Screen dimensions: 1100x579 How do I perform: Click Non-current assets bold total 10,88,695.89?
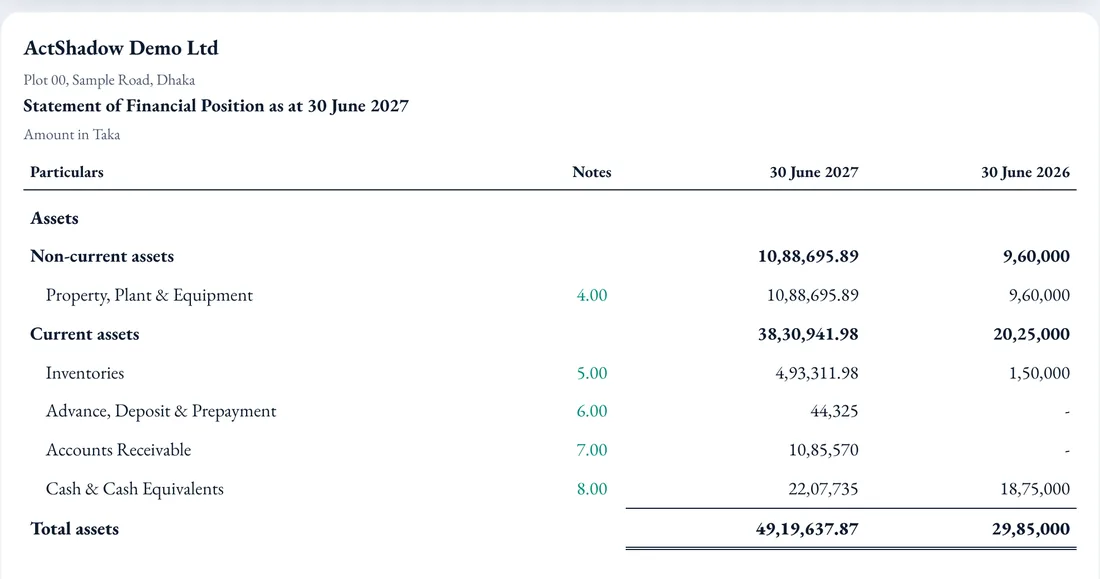(808, 257)
